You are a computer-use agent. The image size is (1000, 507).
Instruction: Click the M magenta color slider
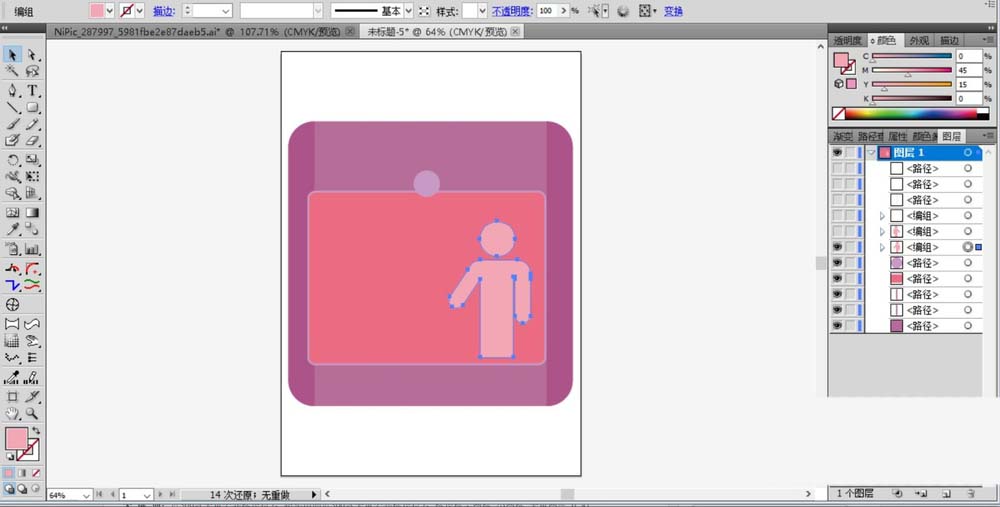(911, 70)
